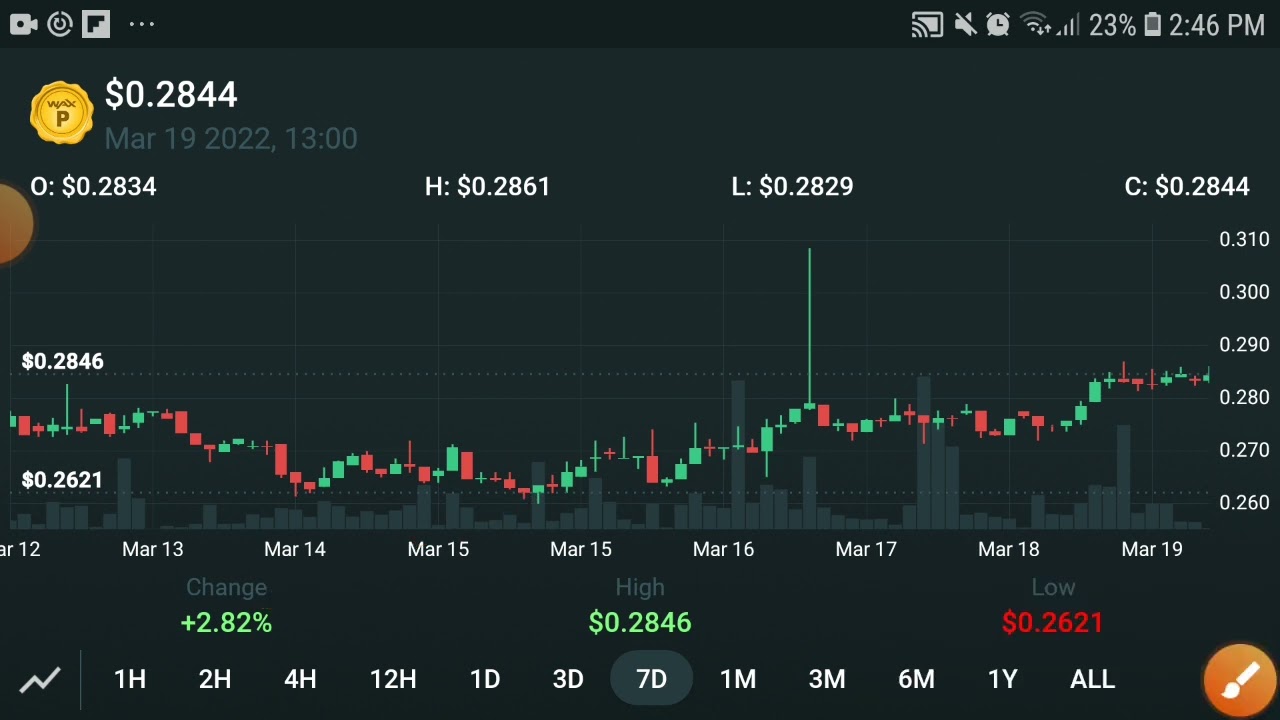Switch chart type with line chart icon
Screen dimensions: 1280x720
coord(40,680)
